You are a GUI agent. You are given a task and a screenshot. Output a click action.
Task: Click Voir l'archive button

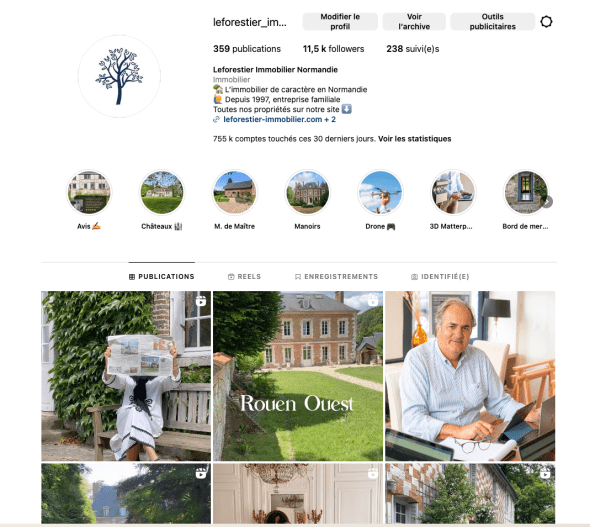point(414,21)
